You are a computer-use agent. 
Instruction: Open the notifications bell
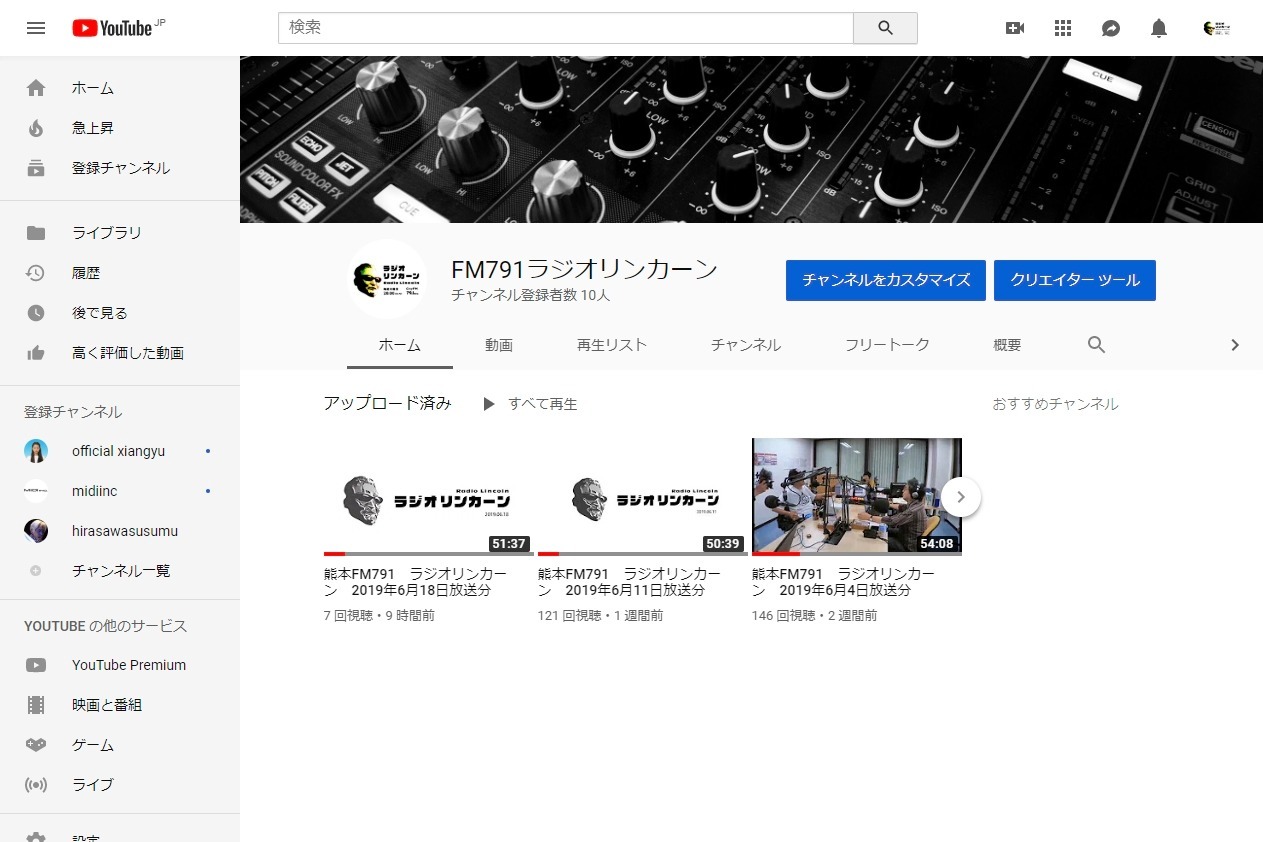coord(1158,28)
